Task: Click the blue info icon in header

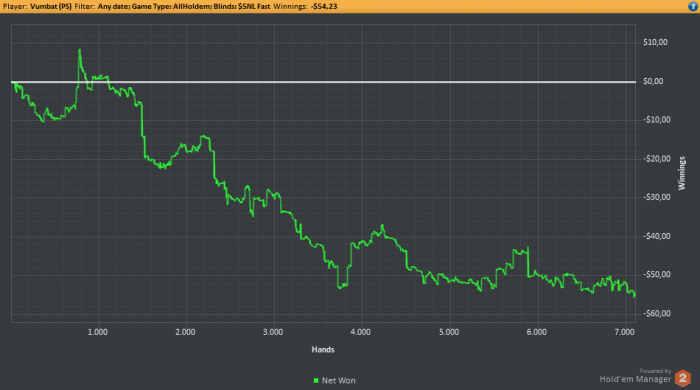Action: [693, 6]
